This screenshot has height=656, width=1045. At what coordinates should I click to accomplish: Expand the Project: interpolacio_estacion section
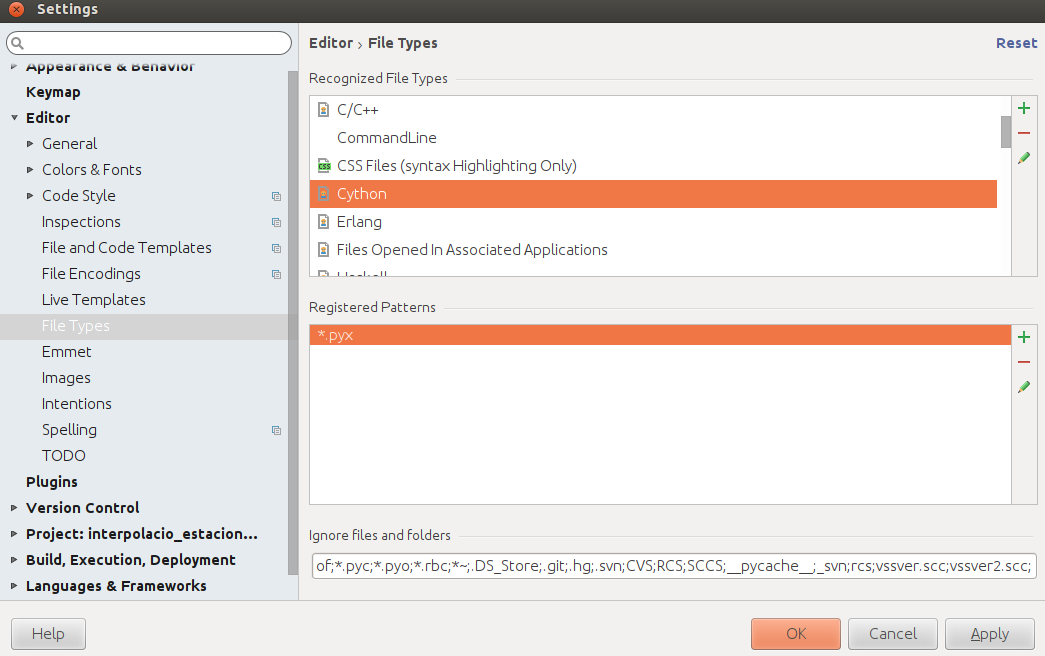(14, 533)
